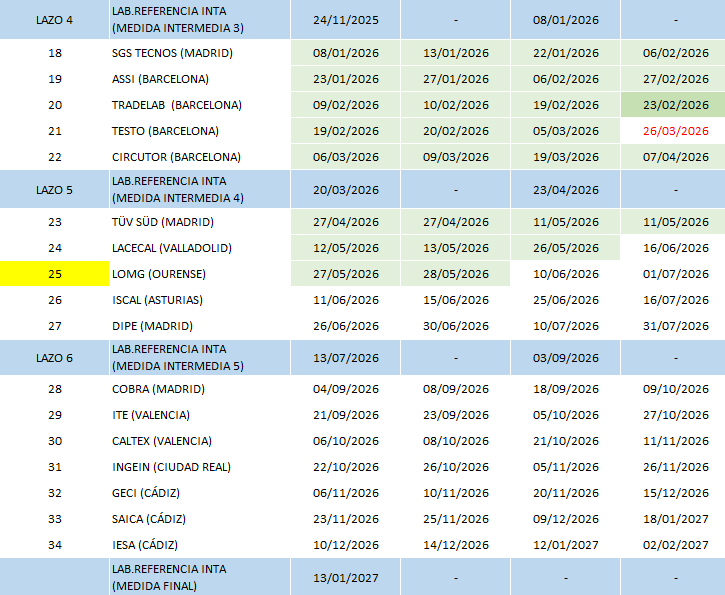Click the date 20/03/2026
725x595 pixels.
(x=345, y=190)
